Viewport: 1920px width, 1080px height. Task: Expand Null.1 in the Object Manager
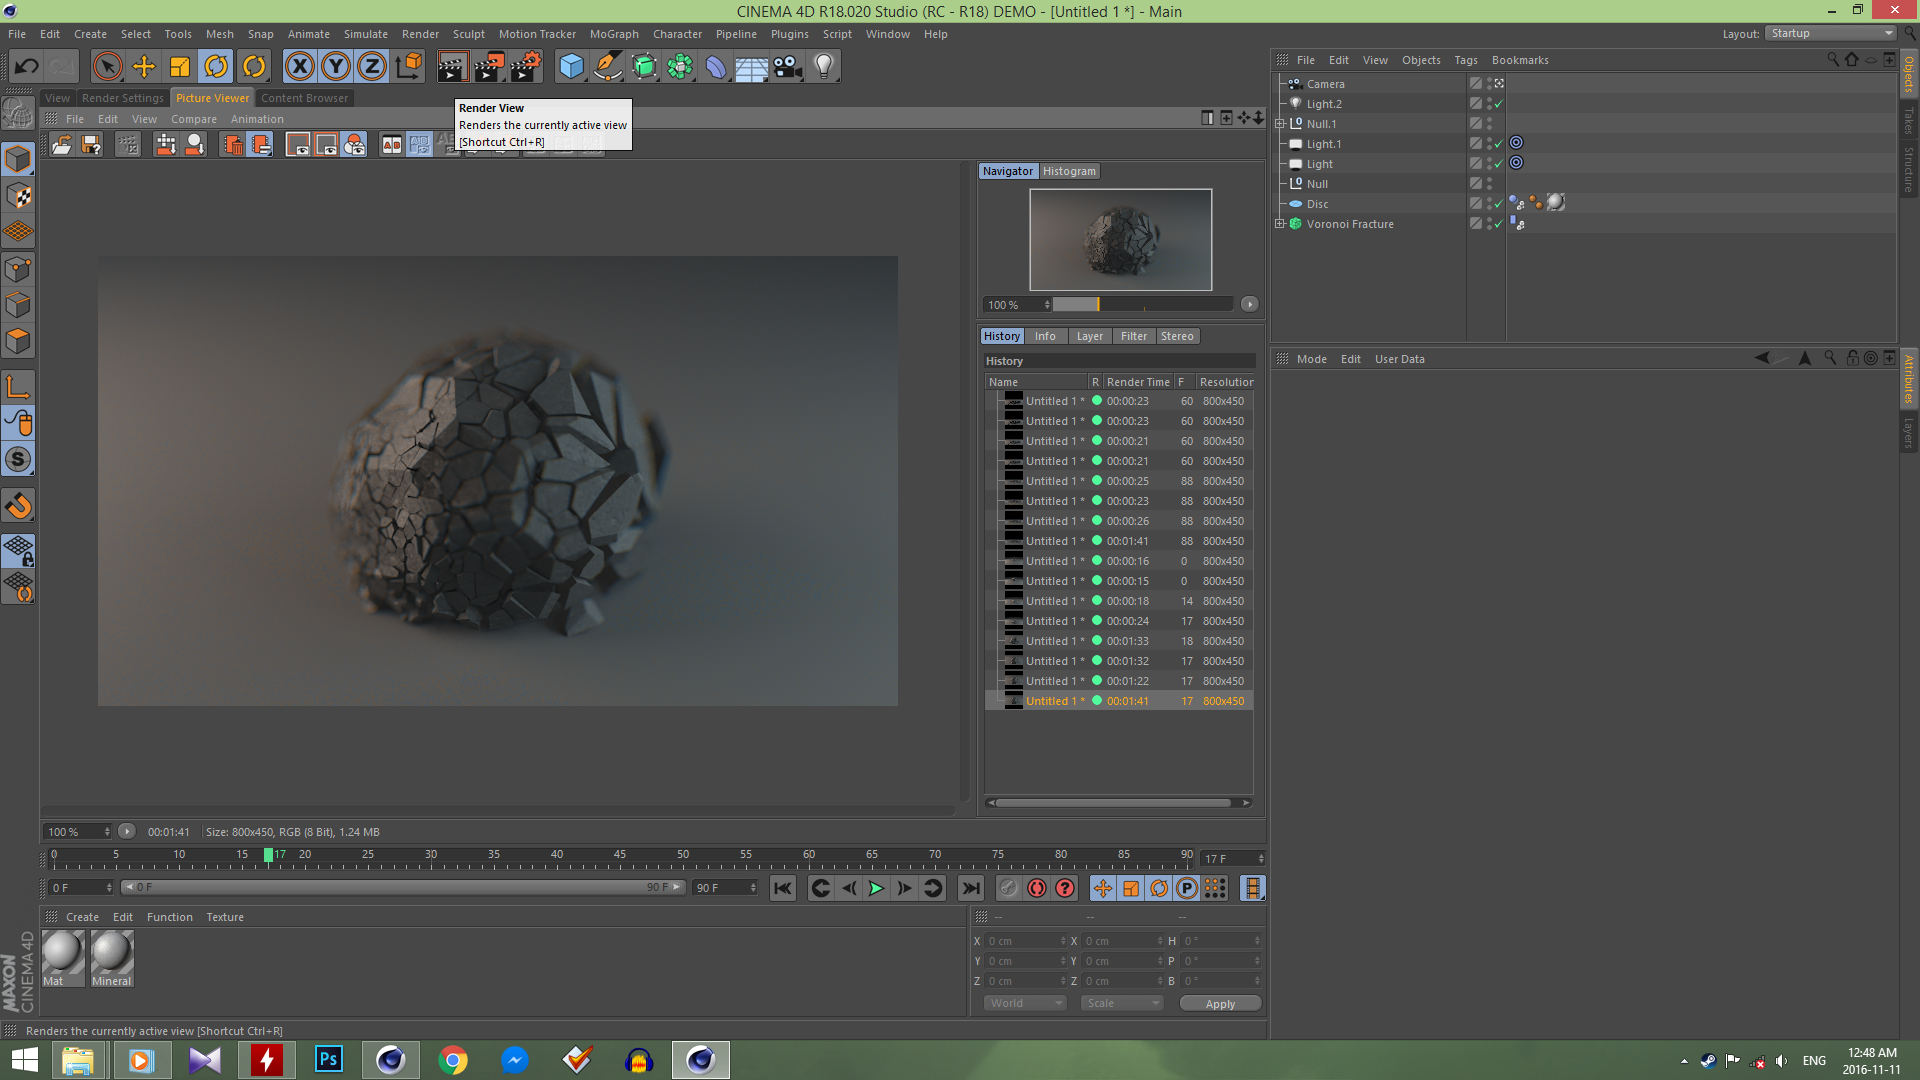(1281, 123)
